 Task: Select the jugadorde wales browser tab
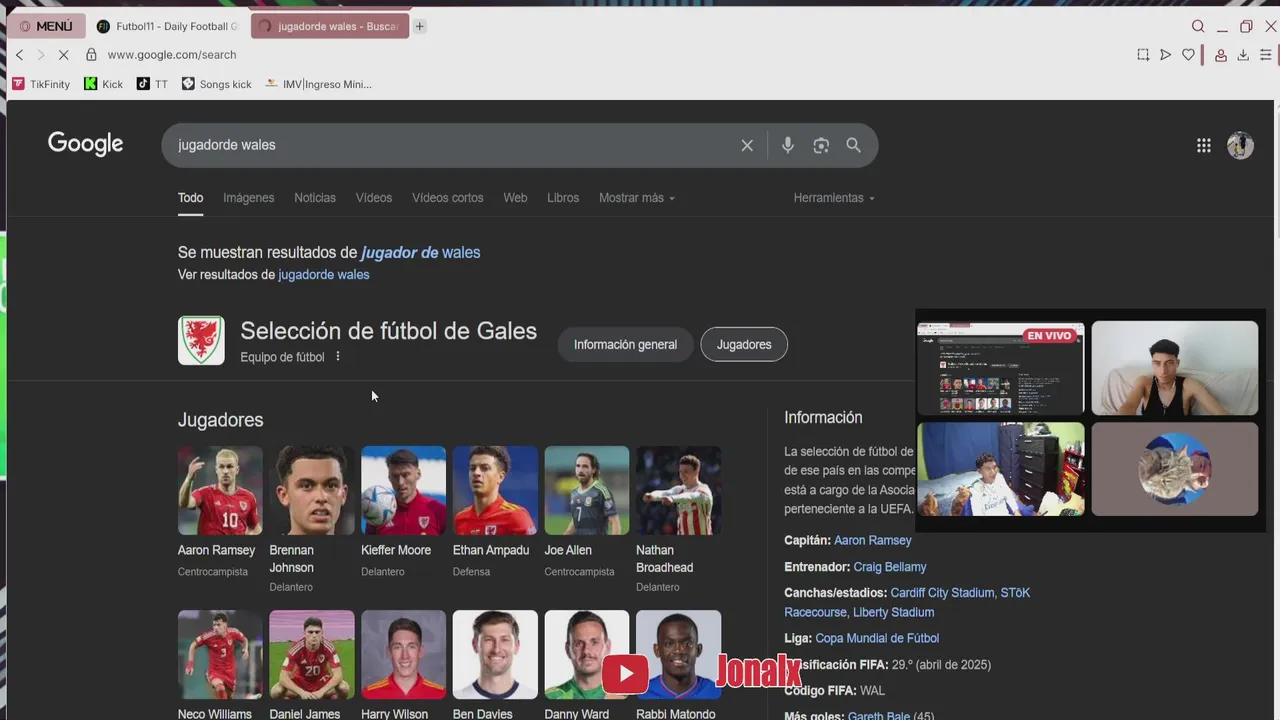(330, 26)
